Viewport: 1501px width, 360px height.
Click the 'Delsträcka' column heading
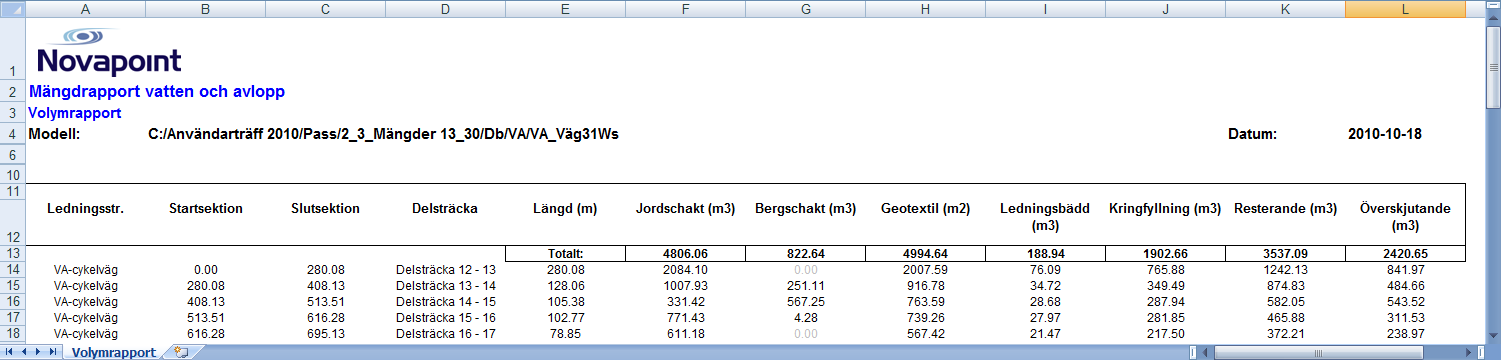pyautogui.click(x=445, y=209)
